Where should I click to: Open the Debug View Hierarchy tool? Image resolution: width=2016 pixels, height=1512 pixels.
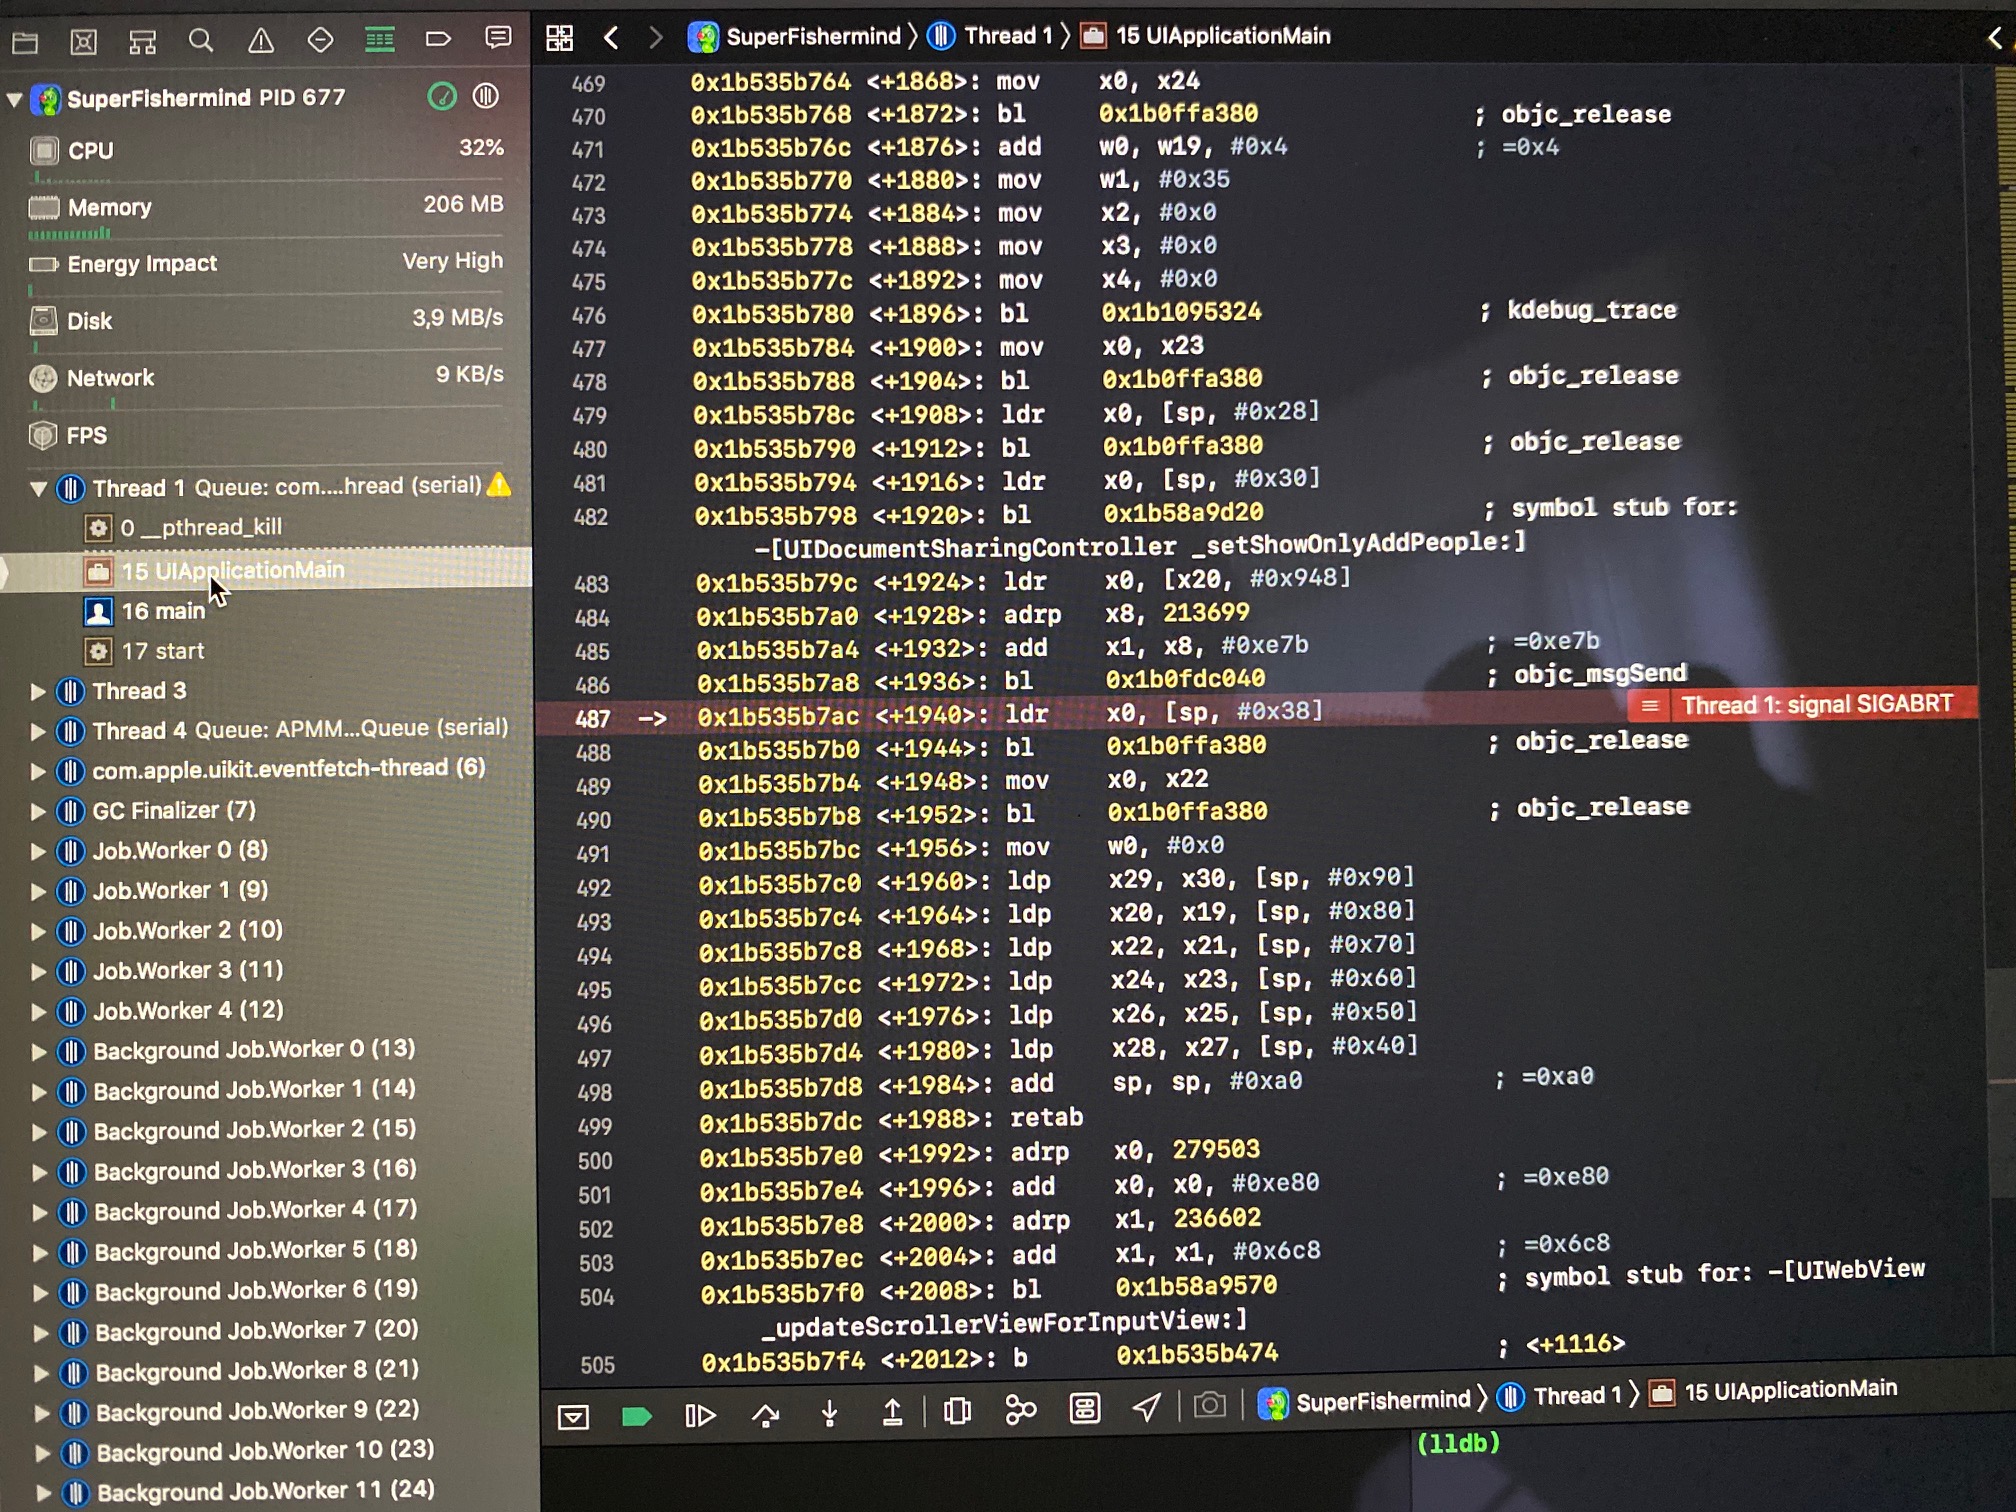click(957, 1410)
